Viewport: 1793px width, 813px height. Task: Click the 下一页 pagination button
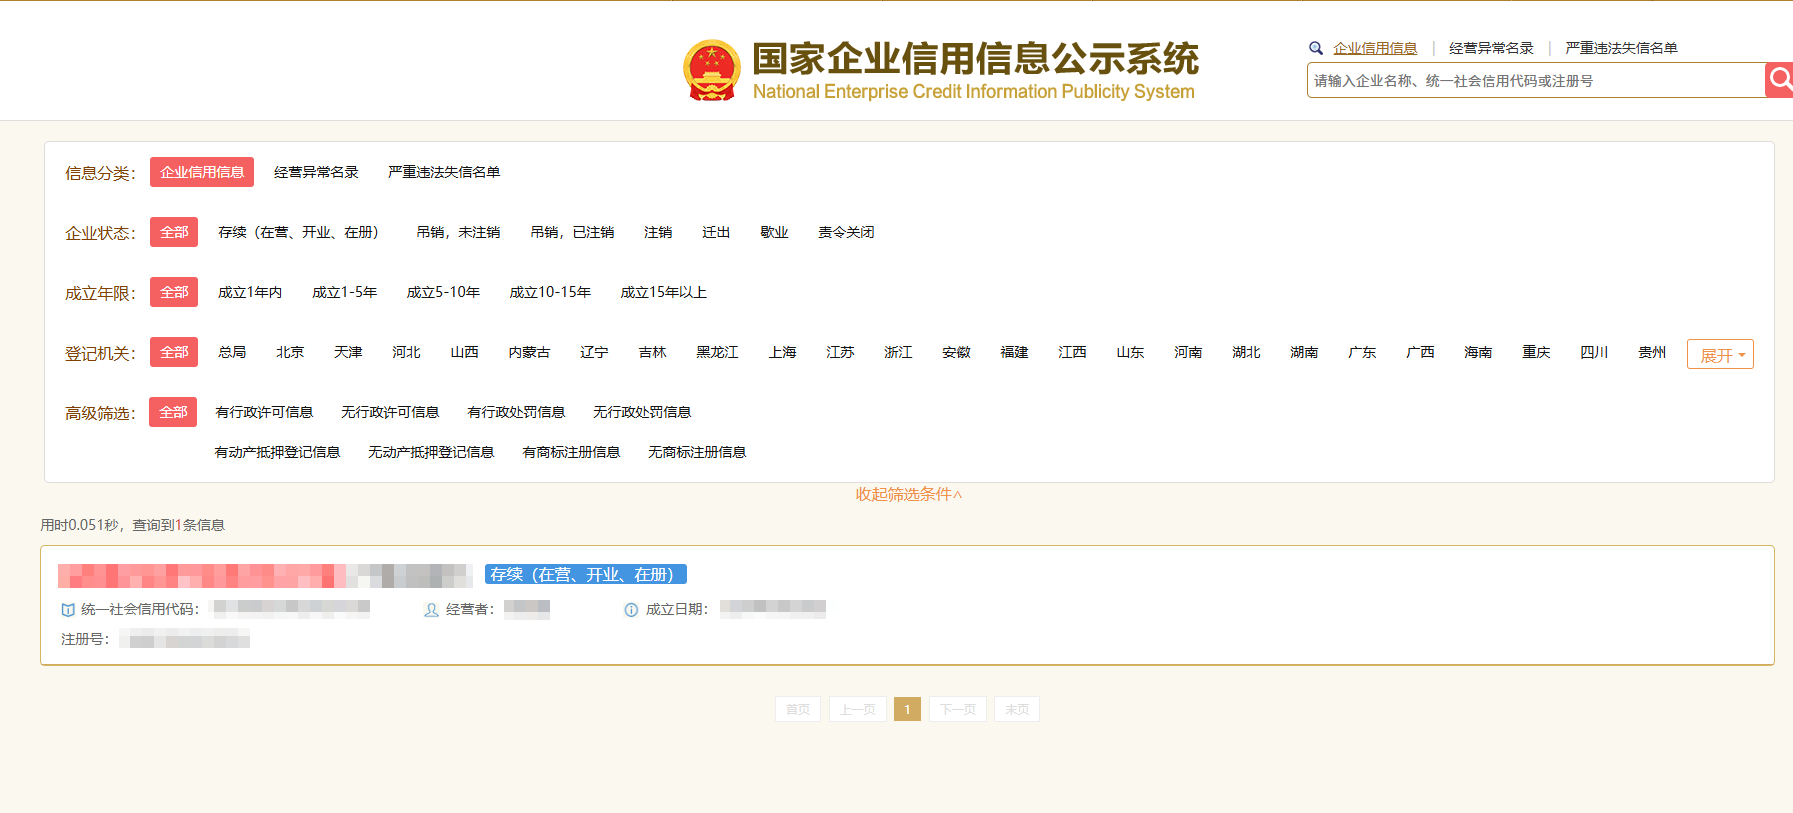pos(957,709)
